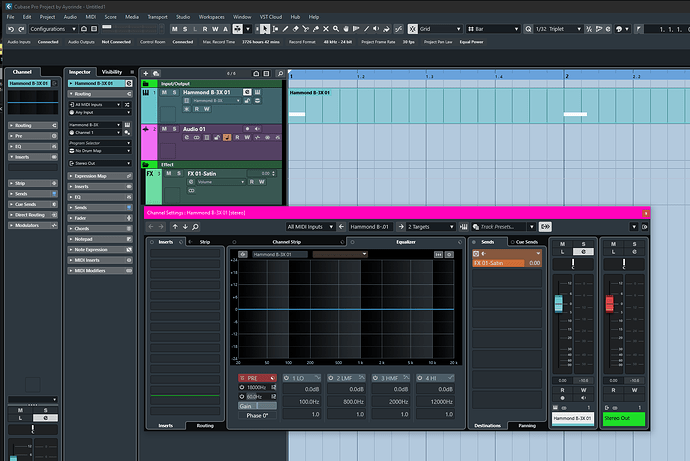The height and width of the screenshot is (461, 690).
Task: Open the VST Cloud menu
Action: 271,17
